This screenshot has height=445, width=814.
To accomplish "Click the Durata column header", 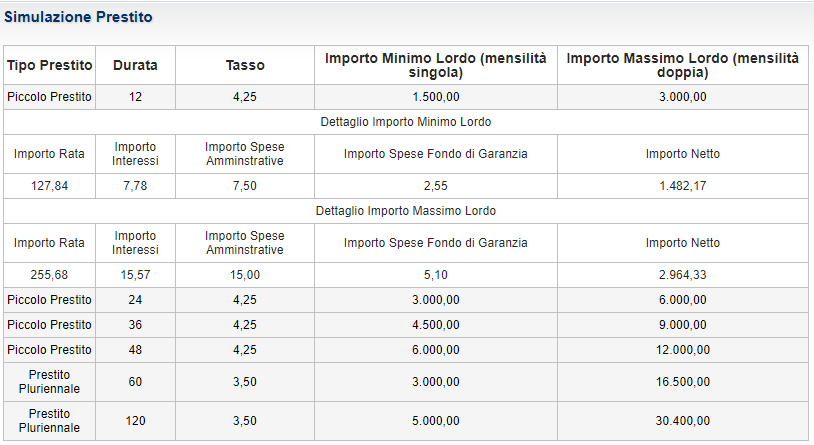I will click(x=135, y=65).
